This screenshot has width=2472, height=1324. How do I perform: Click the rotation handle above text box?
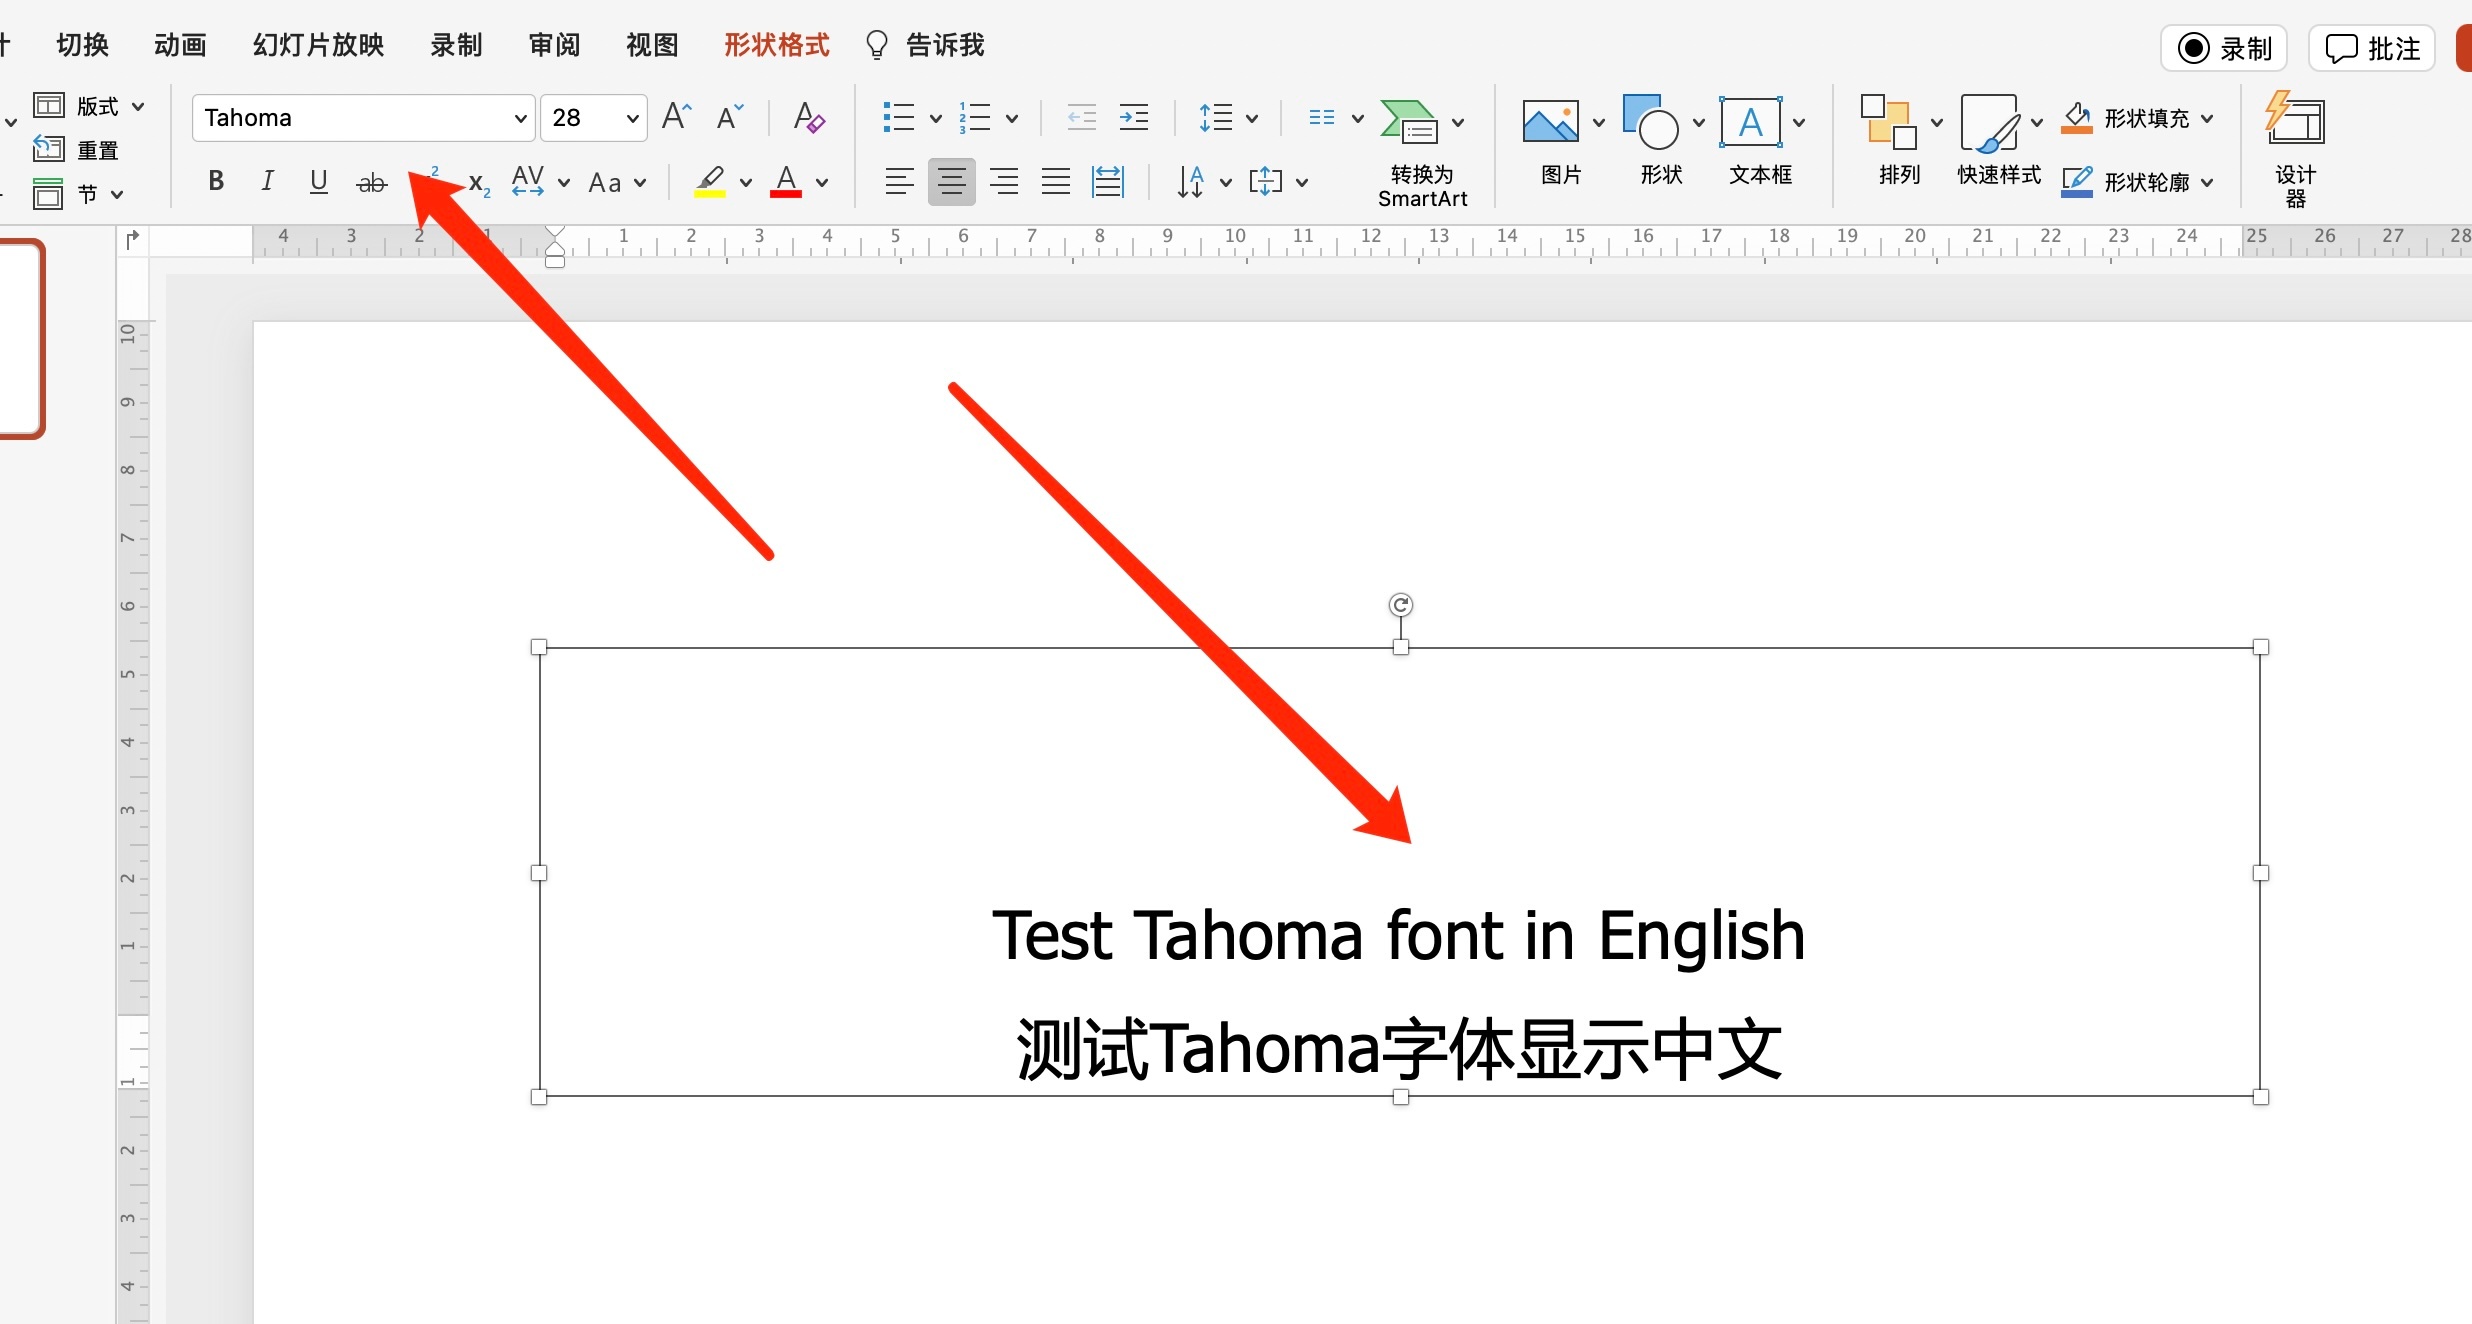1401,605
